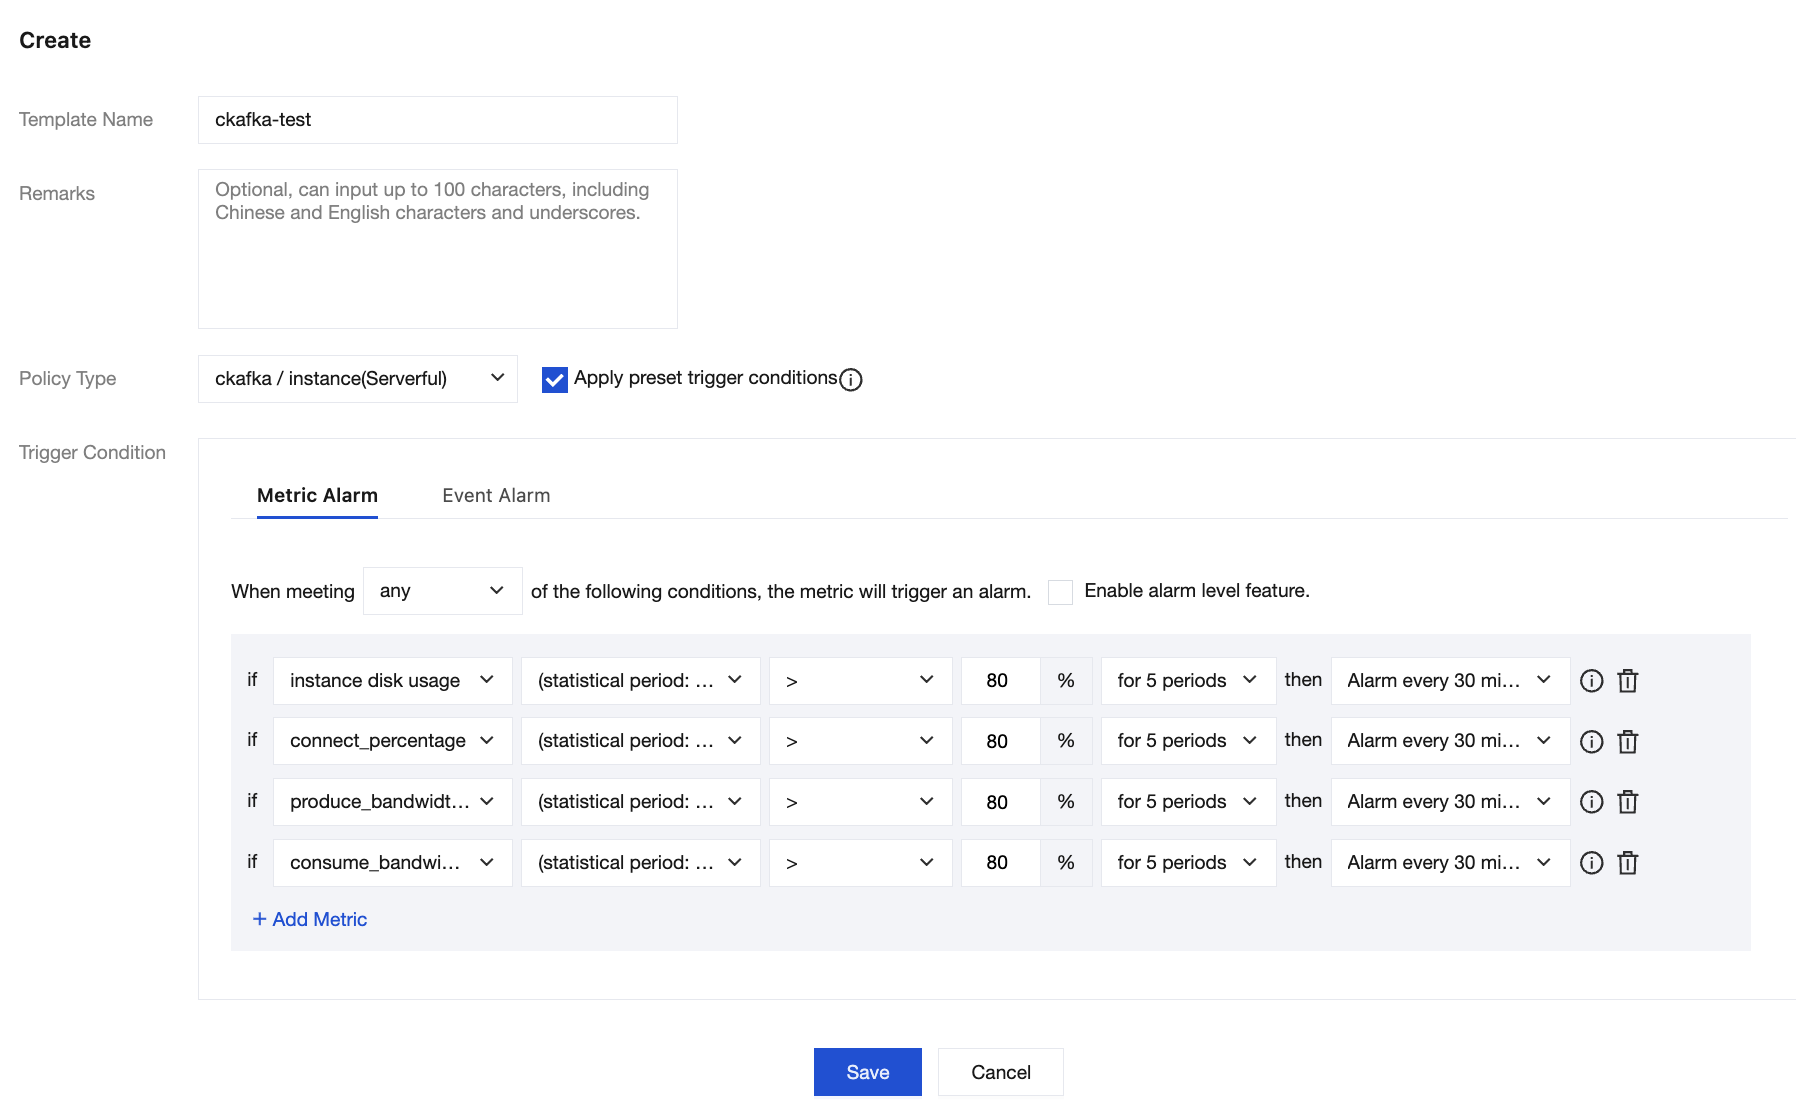Click the Save button
1796x1118 pixels.
[x=867, y=1072]
